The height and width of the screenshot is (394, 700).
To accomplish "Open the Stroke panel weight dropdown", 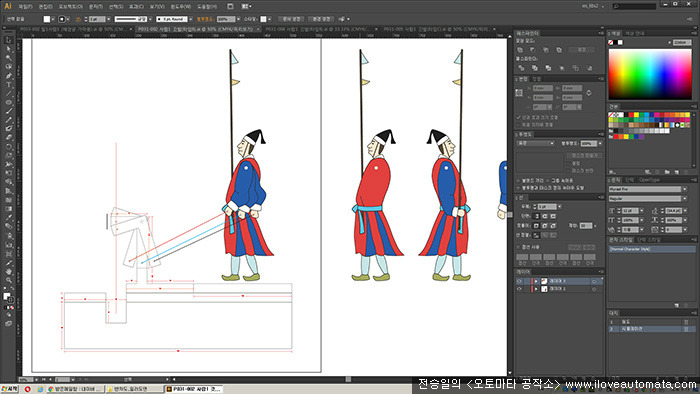I will (560, 207).
